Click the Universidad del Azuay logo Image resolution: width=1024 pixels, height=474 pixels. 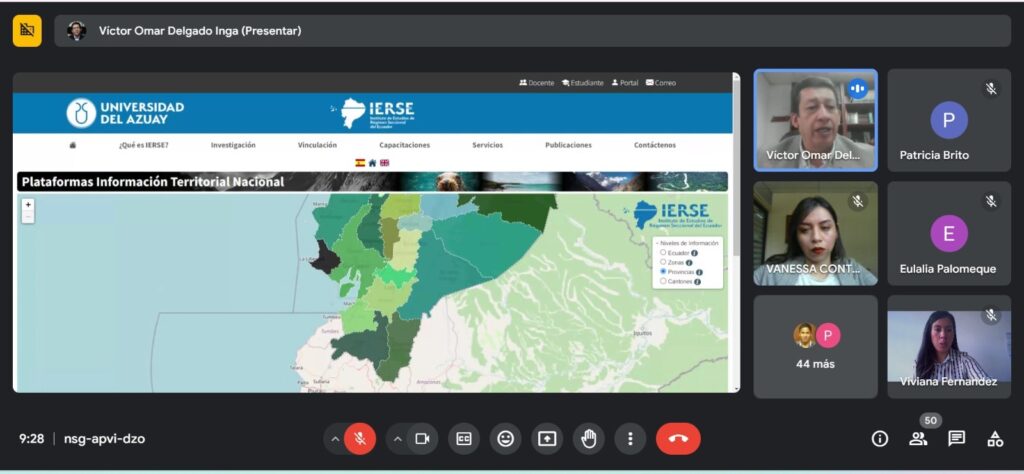[x=125, y=113]
